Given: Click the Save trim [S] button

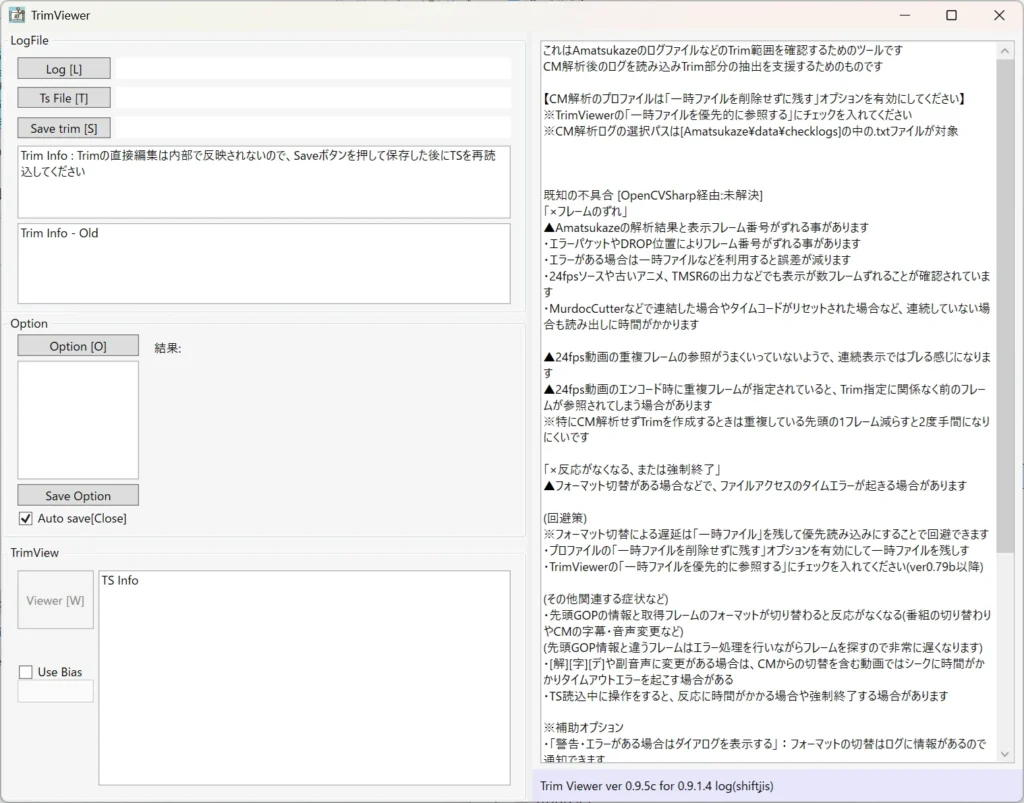Looking at the screenshot, I should (x=64, y=128).
